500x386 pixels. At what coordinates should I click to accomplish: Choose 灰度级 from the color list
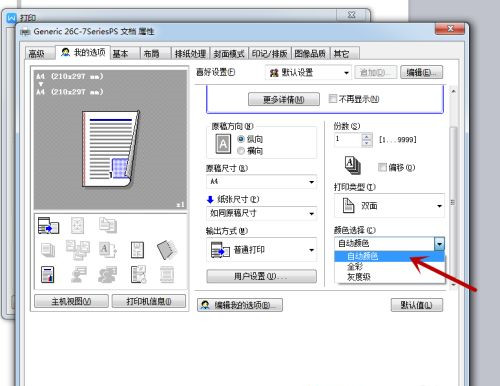[359, 277]
